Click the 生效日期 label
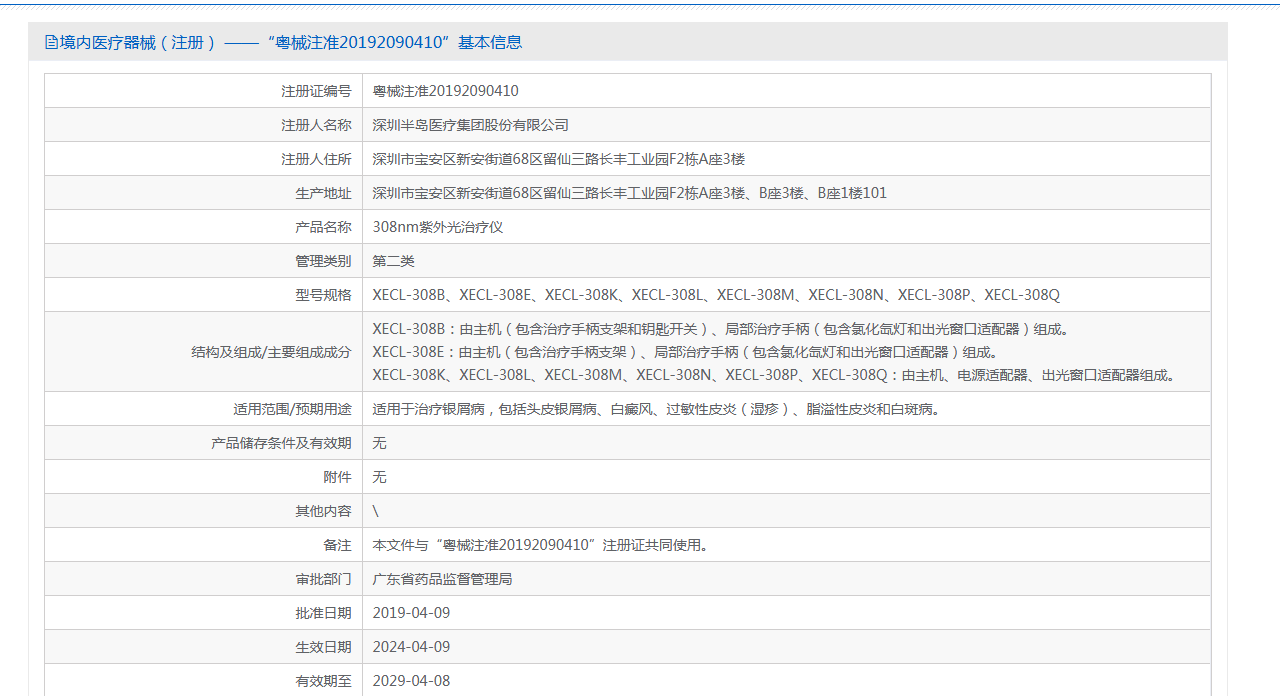The height and width of the screenshot is (696, 1280). [323, 647]
